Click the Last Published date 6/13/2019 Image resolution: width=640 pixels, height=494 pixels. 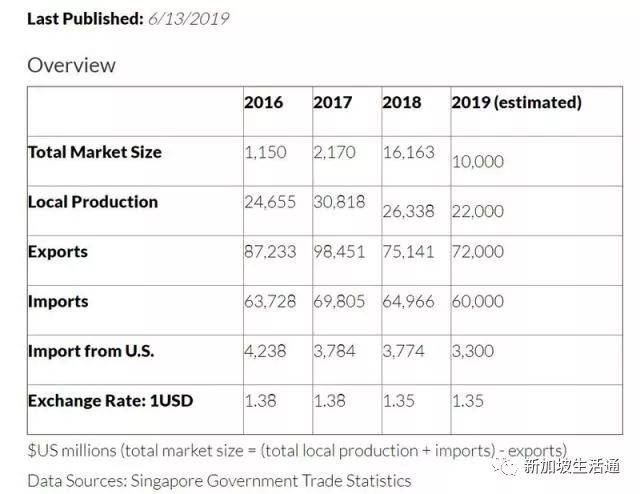189,20
